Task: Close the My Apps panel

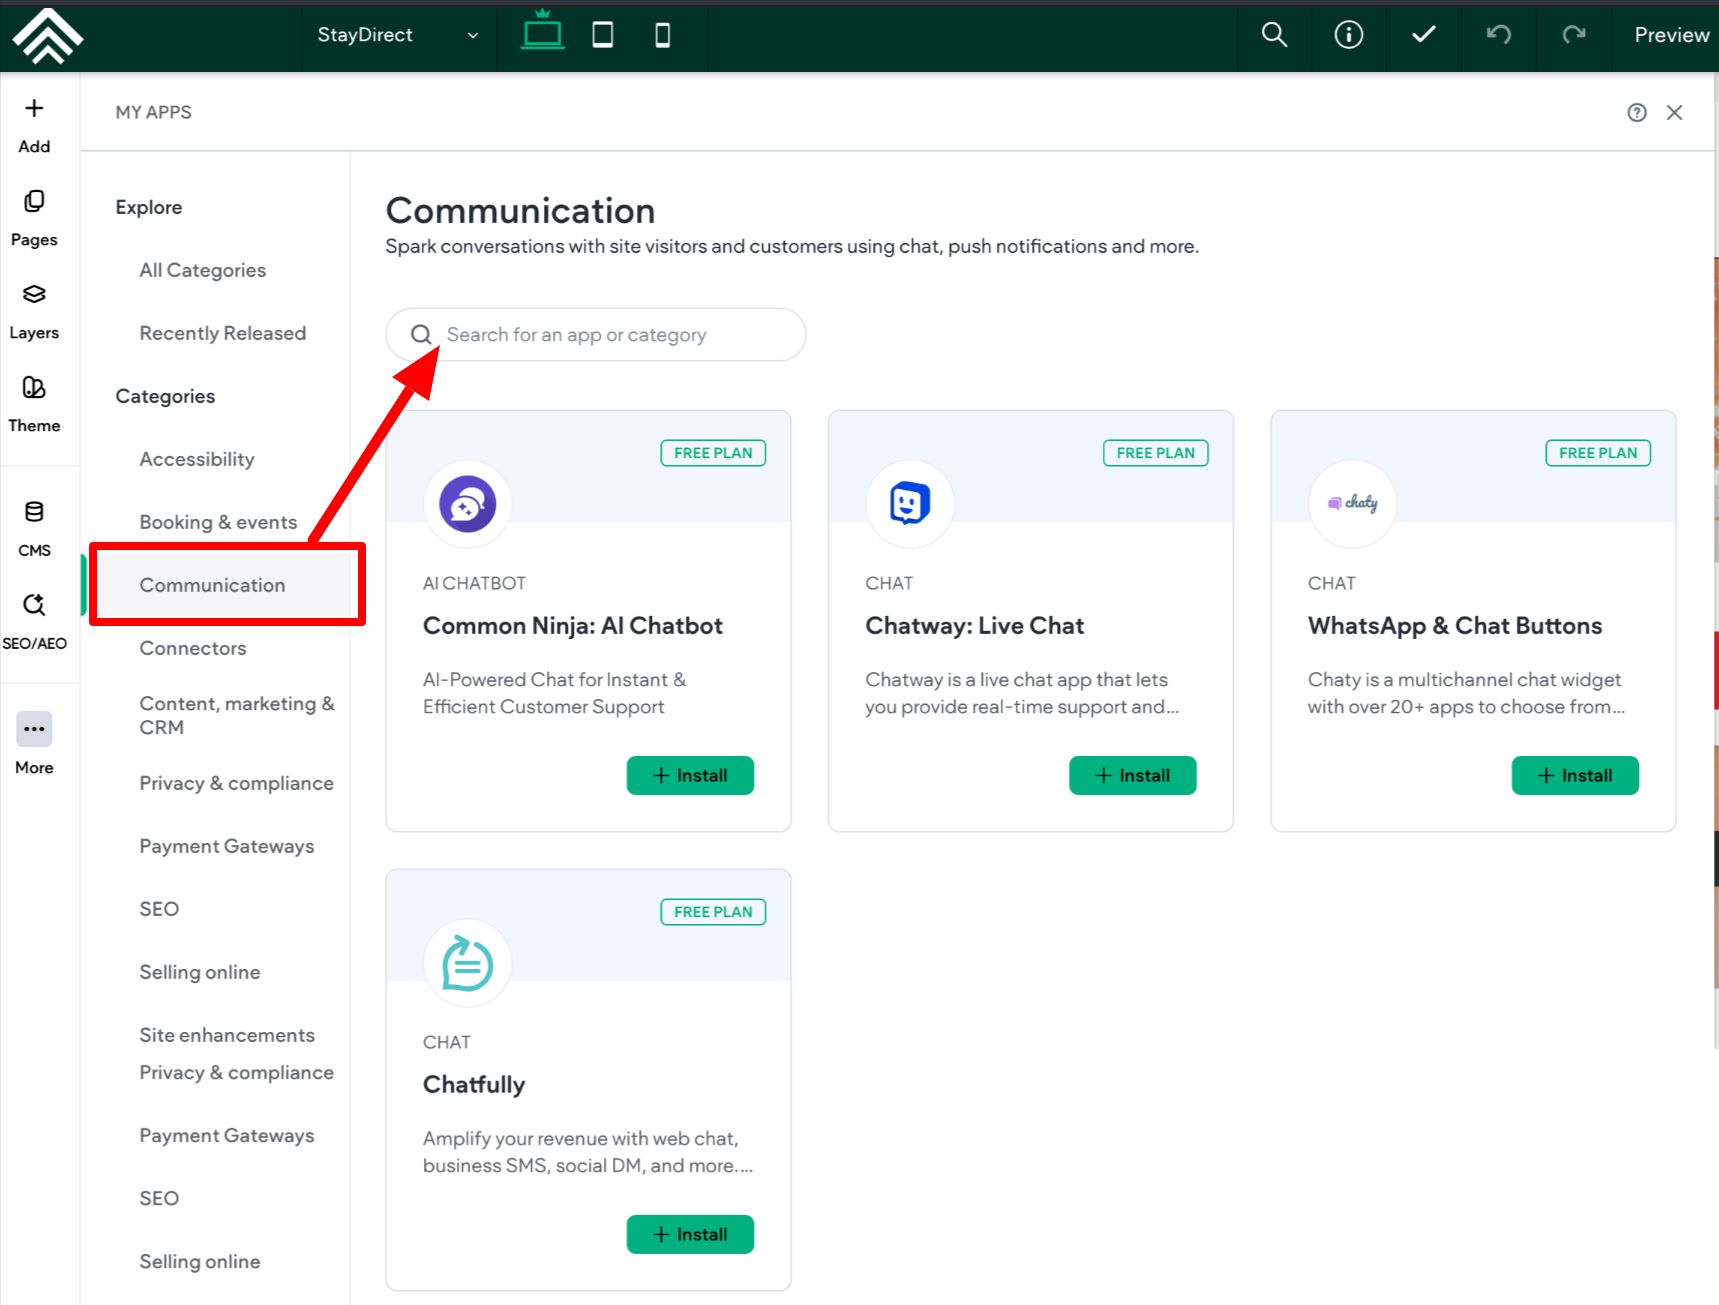Action: 1675,113
